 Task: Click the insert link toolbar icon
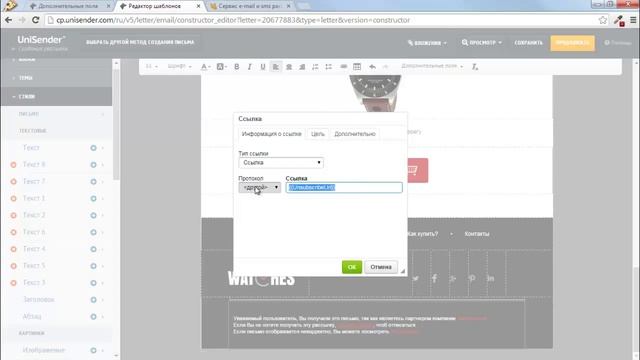coord(344,67)
